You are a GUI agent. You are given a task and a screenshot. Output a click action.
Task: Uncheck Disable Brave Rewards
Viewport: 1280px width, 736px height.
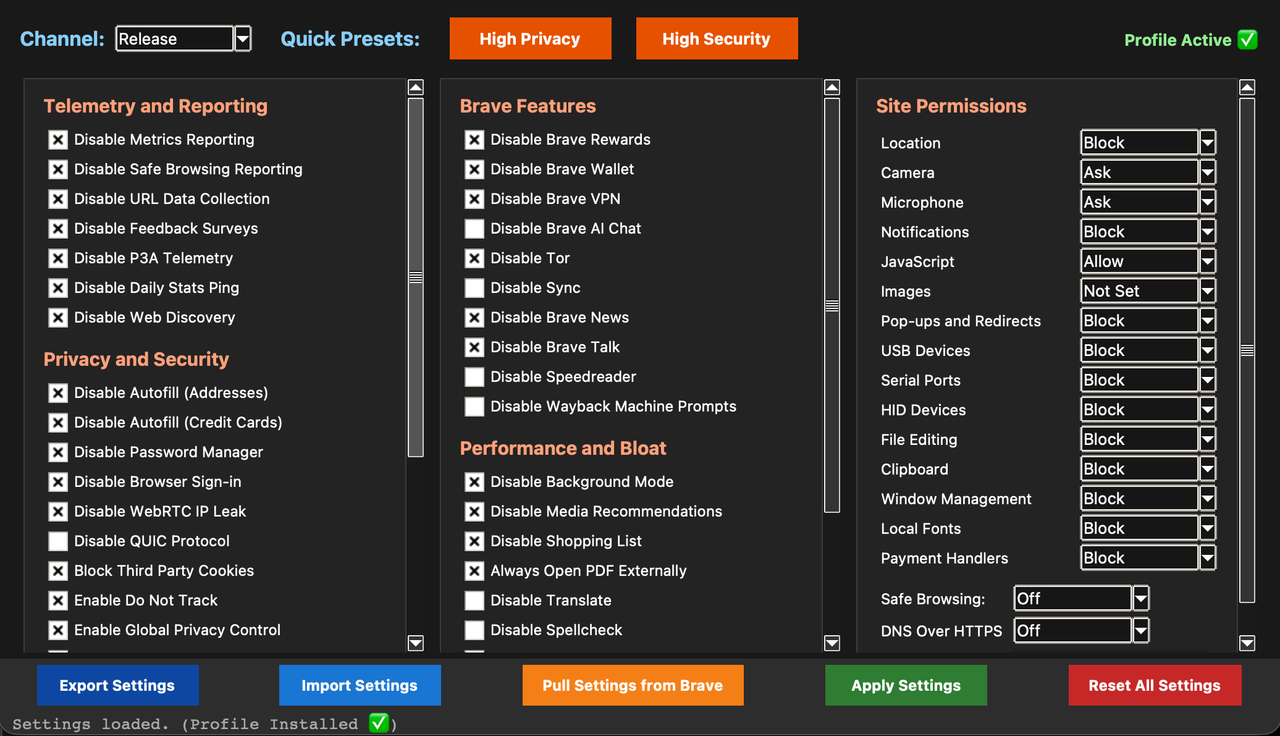click(x=474, y=140)
